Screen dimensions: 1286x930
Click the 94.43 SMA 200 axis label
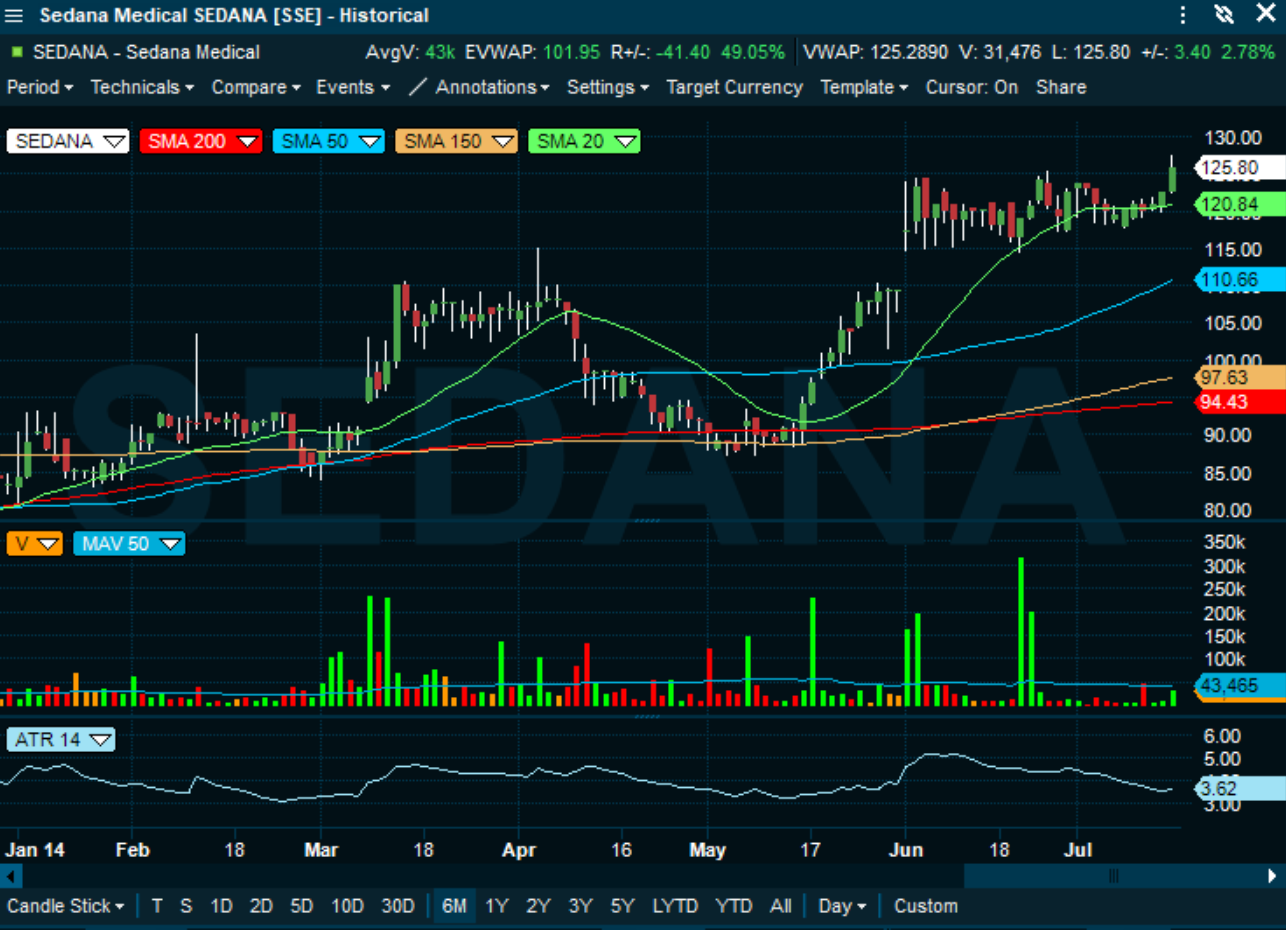tap(1240, 401)
